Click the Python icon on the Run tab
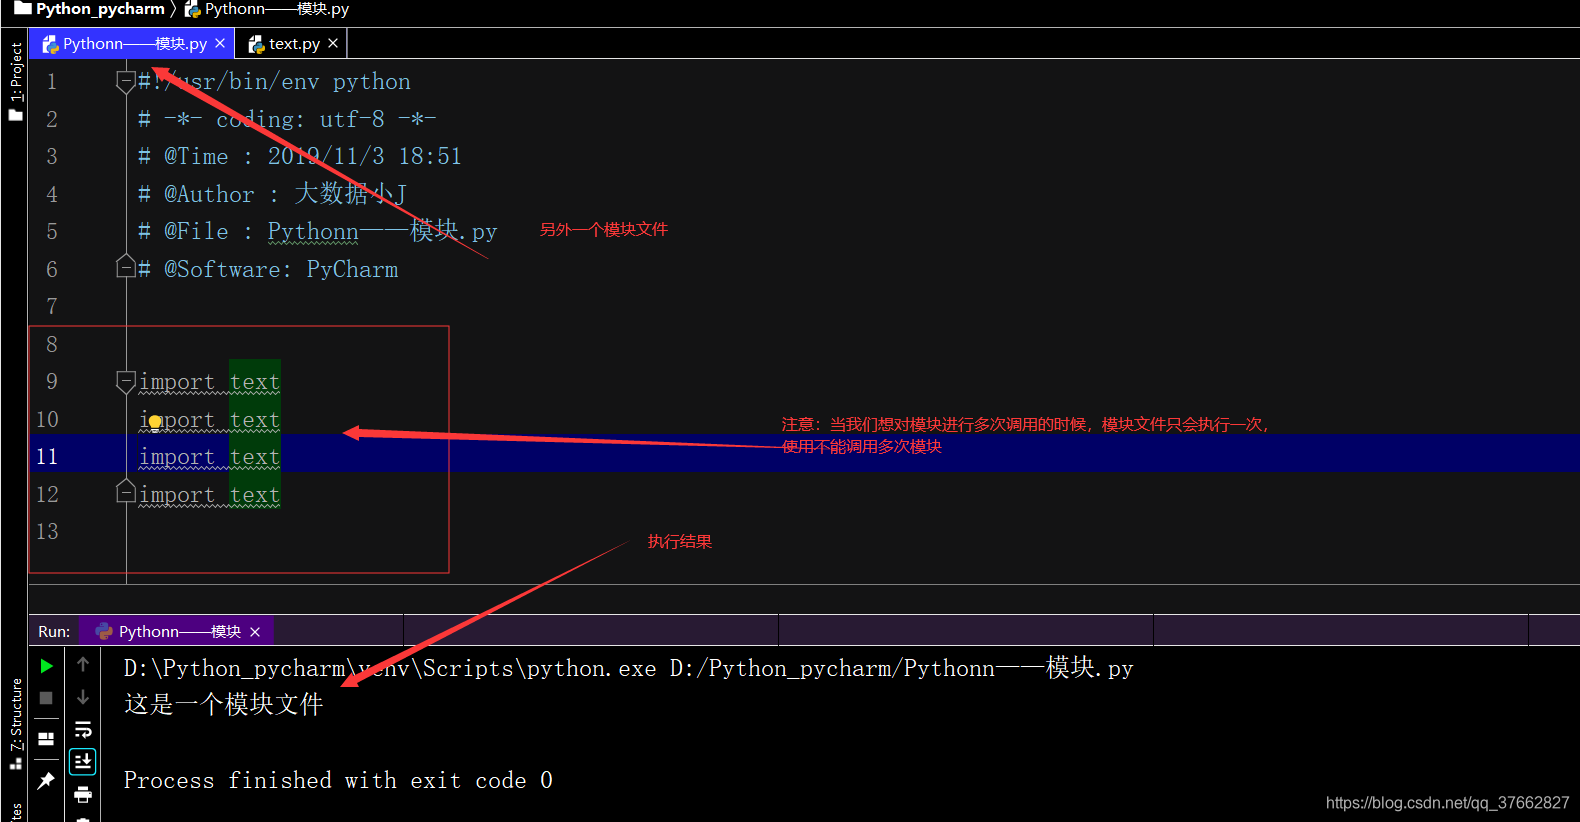This screenshot has height=822, width=1580. click(x=104, y=631)
